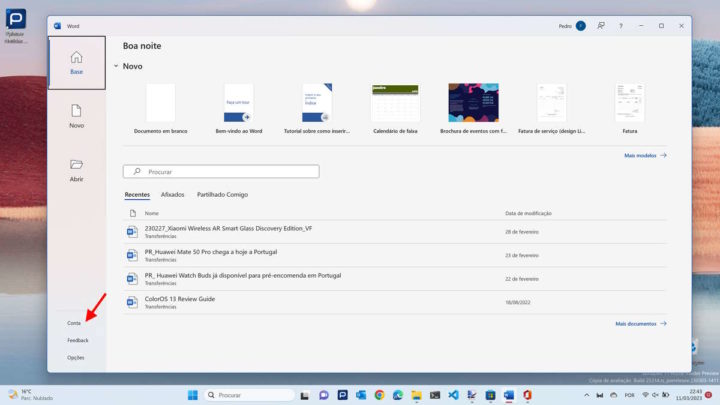Open the Conta account page

[74, 323]
